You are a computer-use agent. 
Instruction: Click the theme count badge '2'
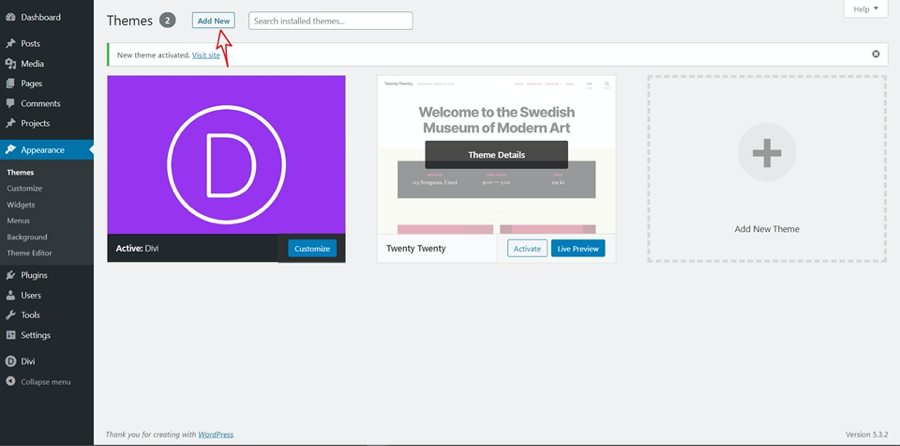(x=167, y=21)
